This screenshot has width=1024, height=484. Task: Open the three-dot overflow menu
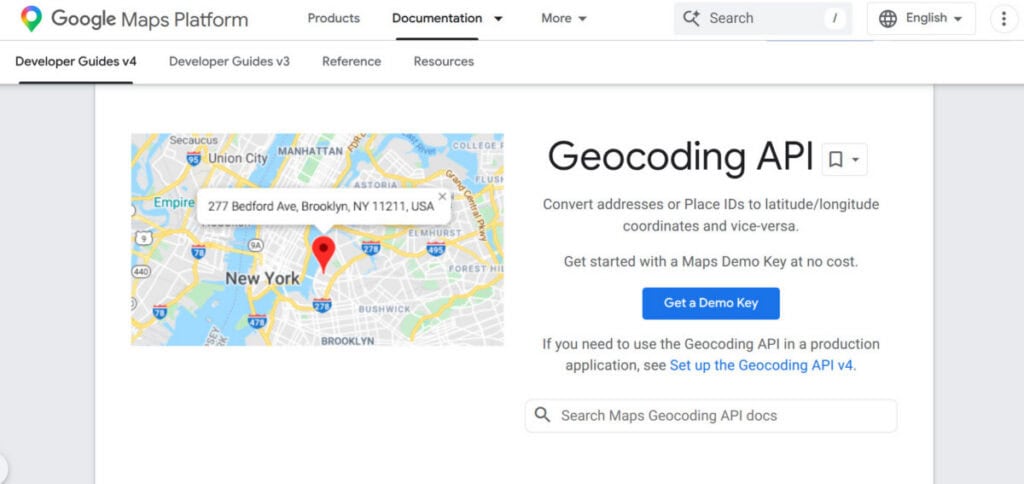click(x=1004, y=18)
